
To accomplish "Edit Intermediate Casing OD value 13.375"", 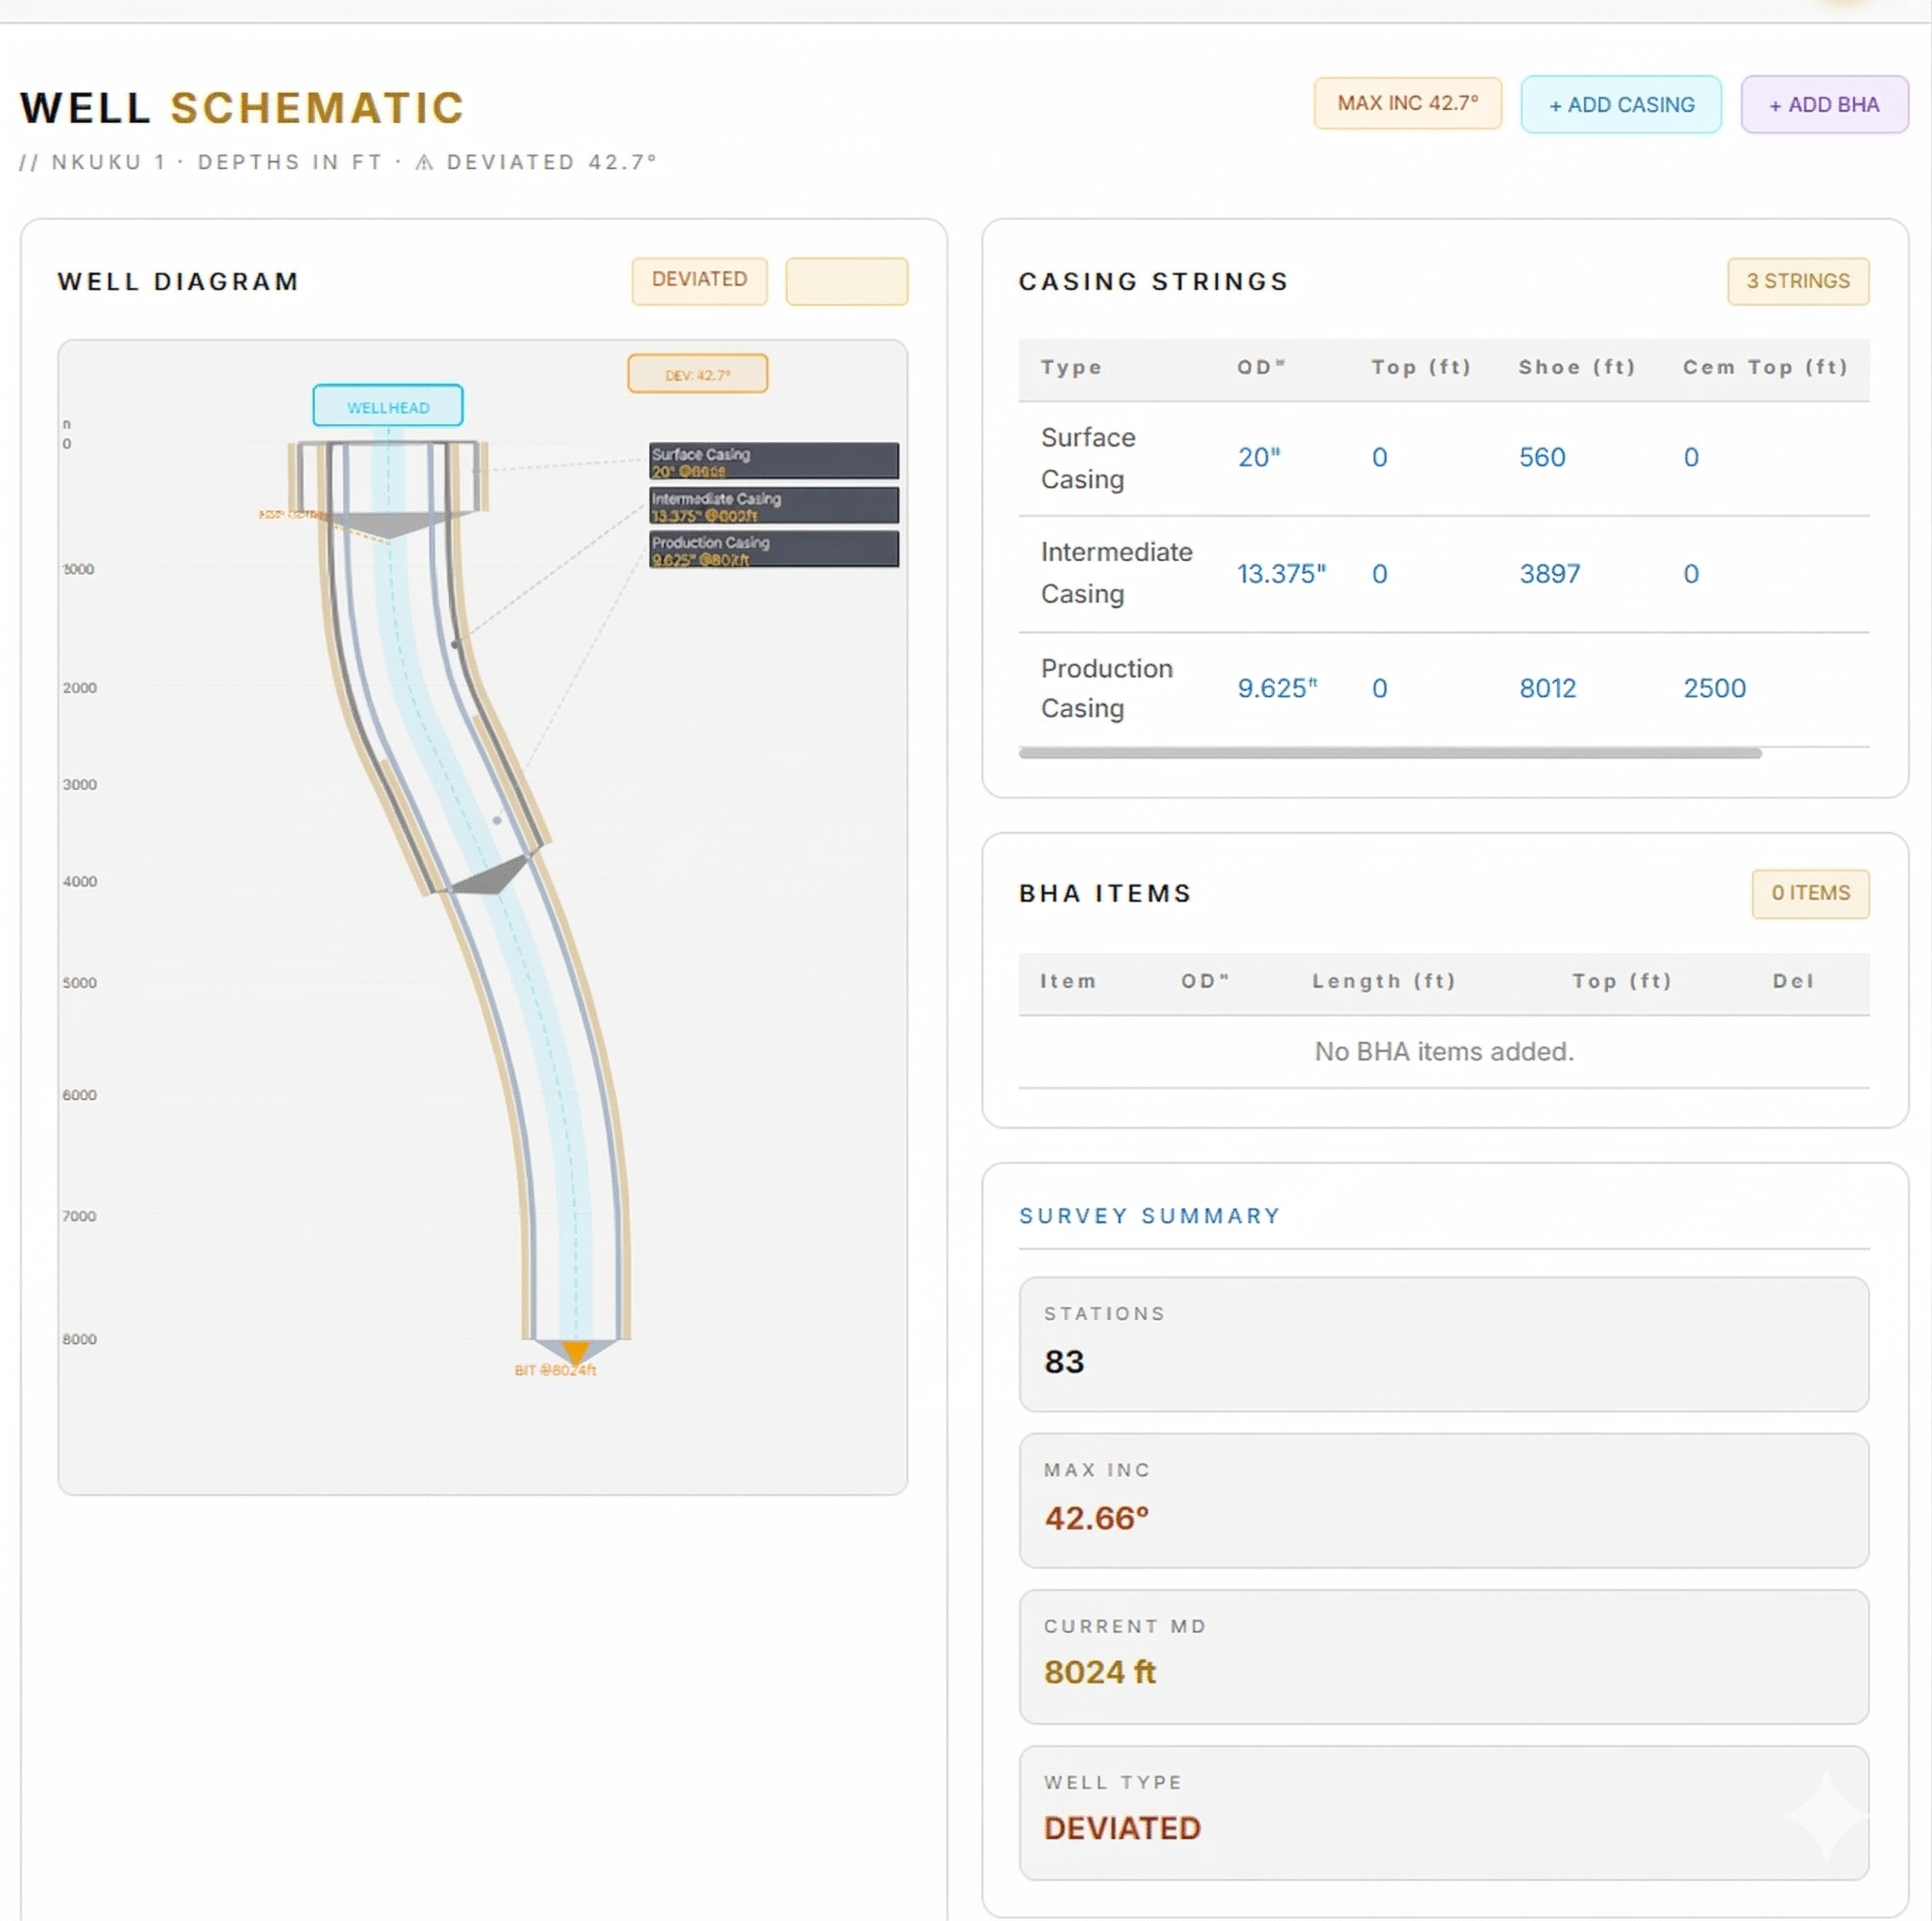I will 1280,573.
